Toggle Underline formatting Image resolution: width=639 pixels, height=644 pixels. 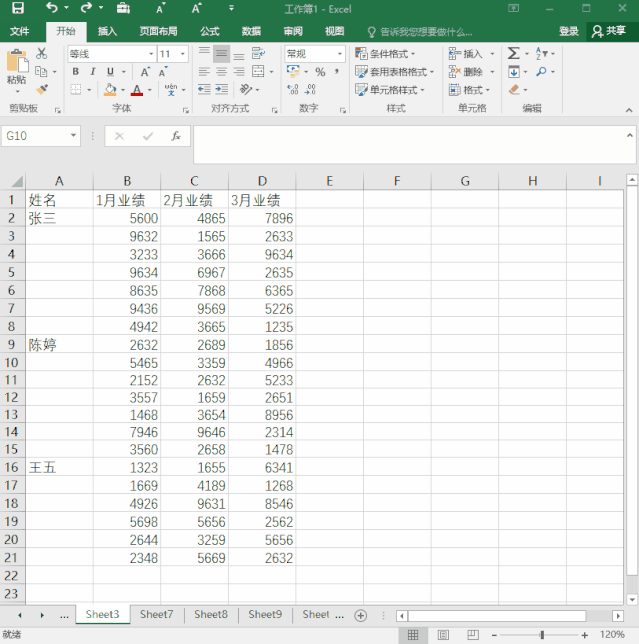[110, 71]
